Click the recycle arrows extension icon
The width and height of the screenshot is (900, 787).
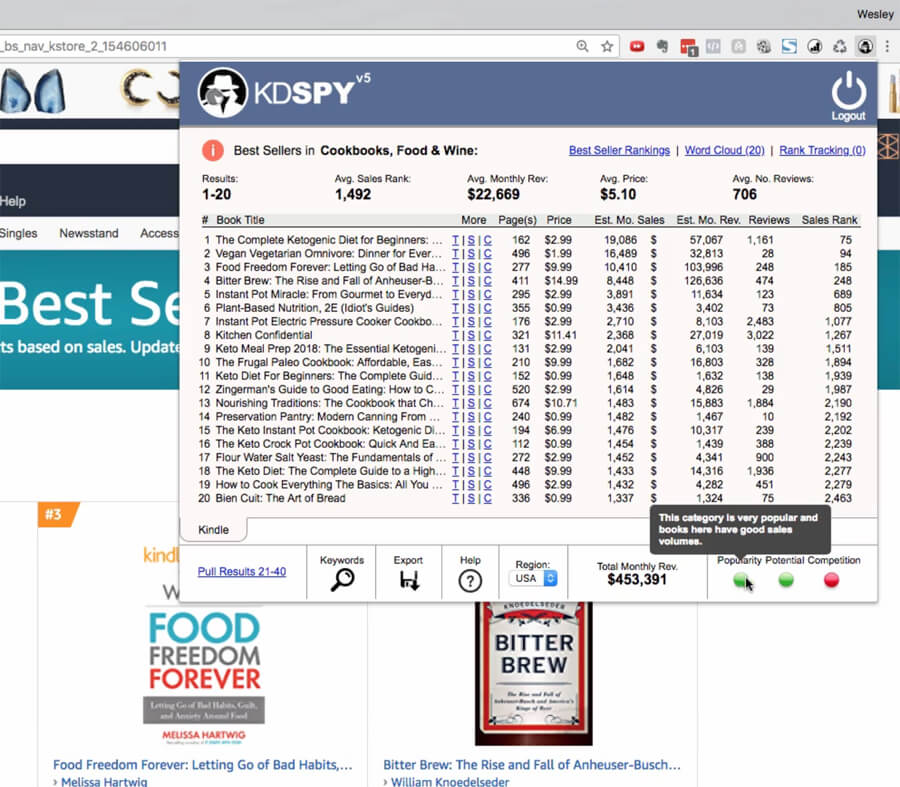(840, 46)
